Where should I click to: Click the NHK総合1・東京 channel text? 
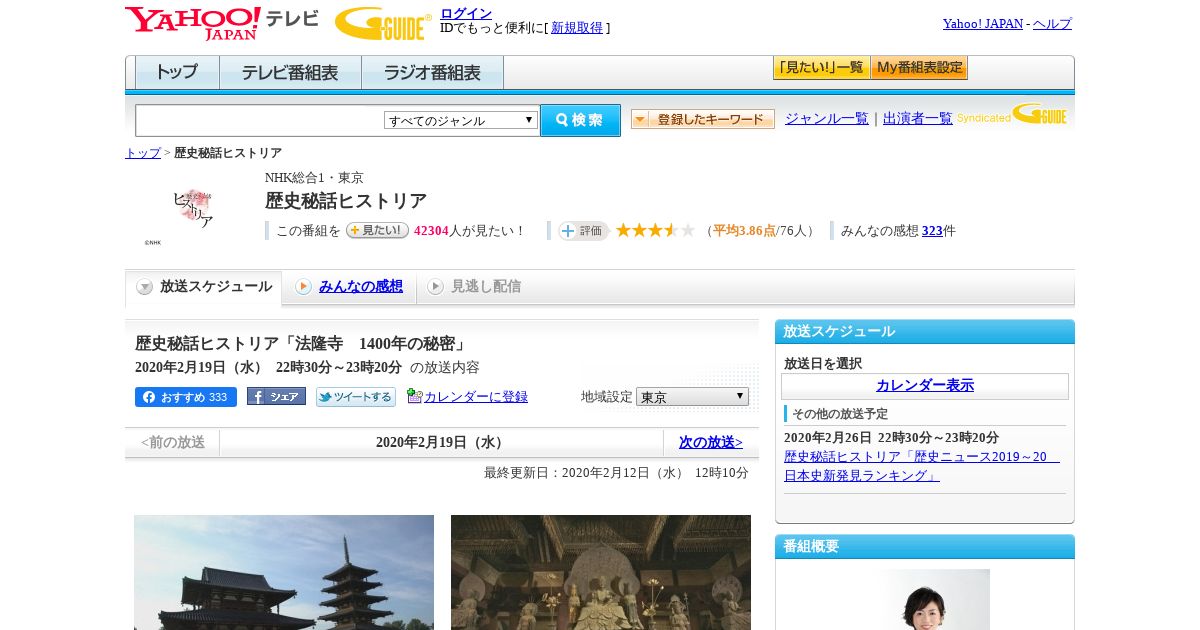[314, 177]
